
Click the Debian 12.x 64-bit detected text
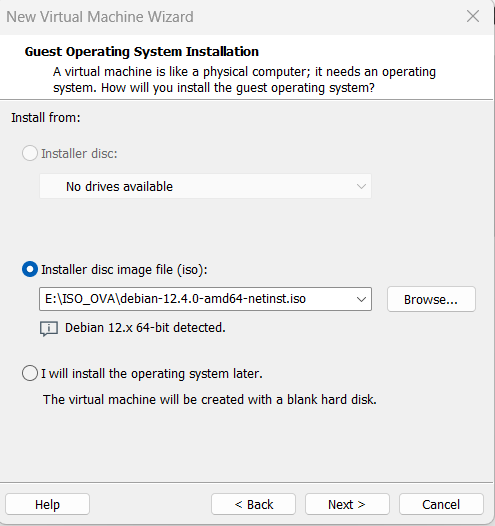point(145,328)
